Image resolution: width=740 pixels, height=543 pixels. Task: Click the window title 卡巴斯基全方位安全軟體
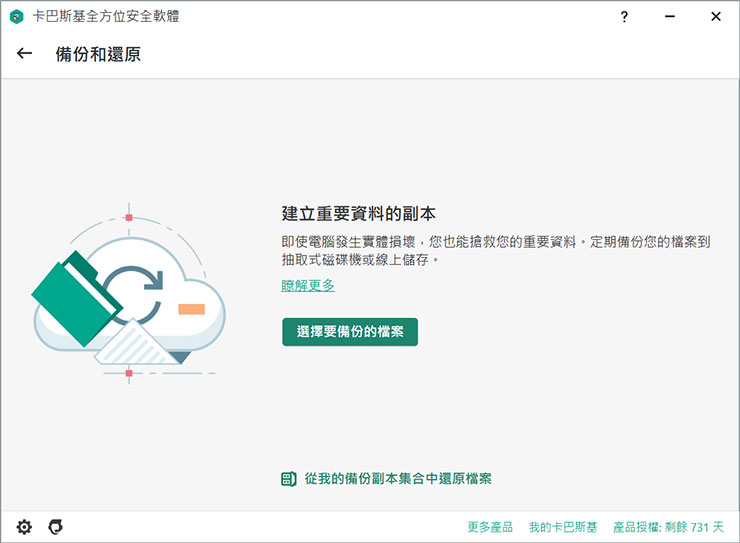point(106,17)
